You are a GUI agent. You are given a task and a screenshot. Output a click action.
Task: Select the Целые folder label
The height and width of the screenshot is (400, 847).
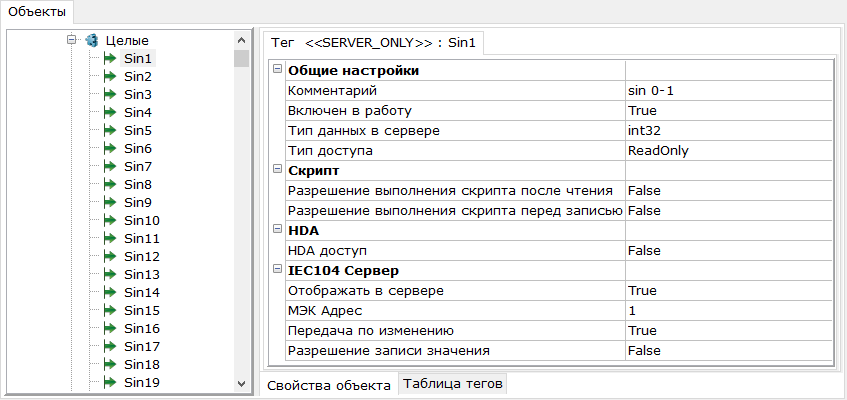(x=127, y=40)
